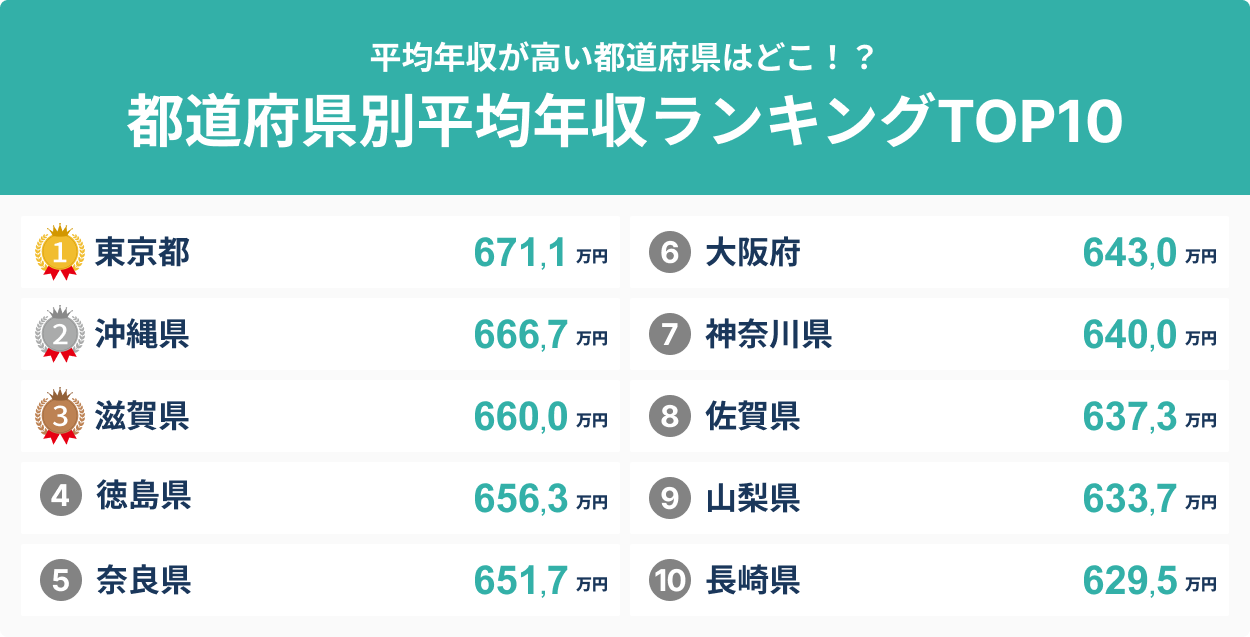
Task: Select the 長崎県 prefecture name
Action: coord(752,580)
